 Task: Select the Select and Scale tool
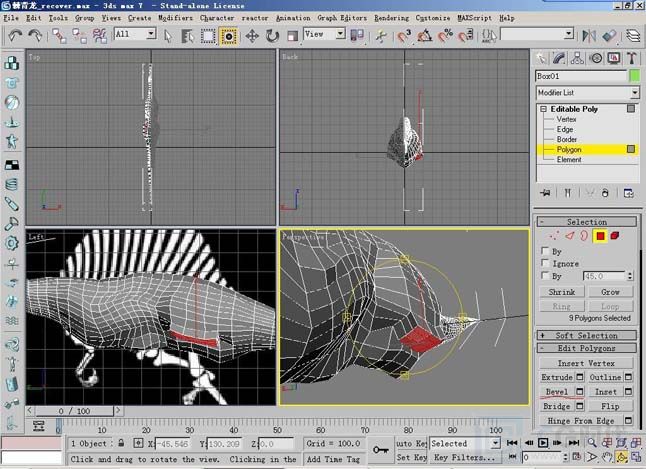[293, 36]
